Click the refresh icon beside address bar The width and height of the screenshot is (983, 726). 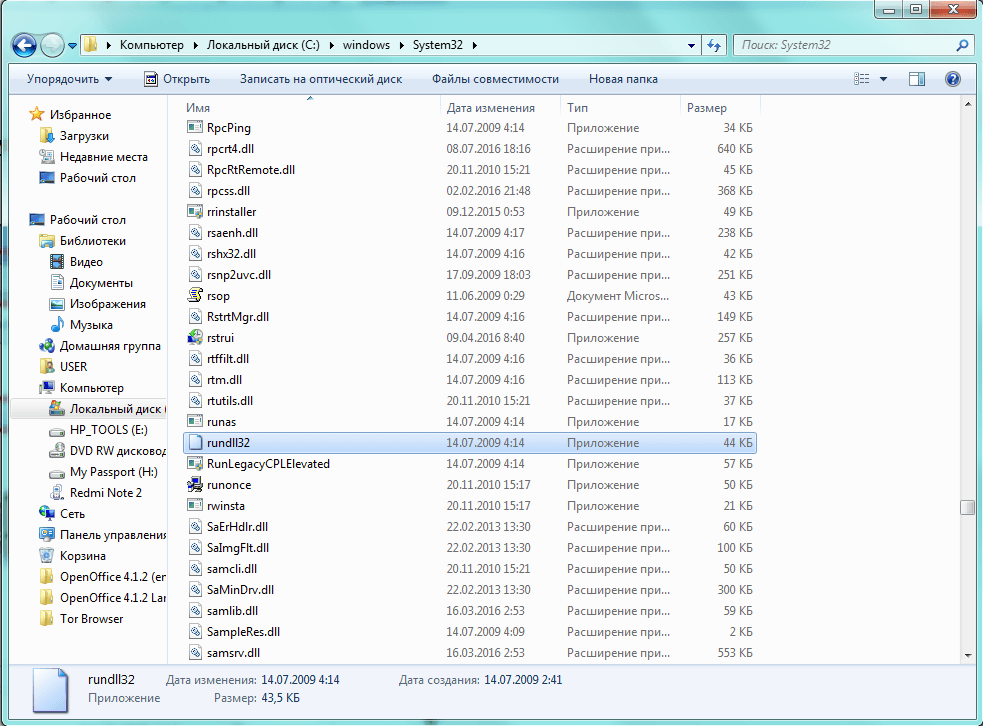click(713, 45)
